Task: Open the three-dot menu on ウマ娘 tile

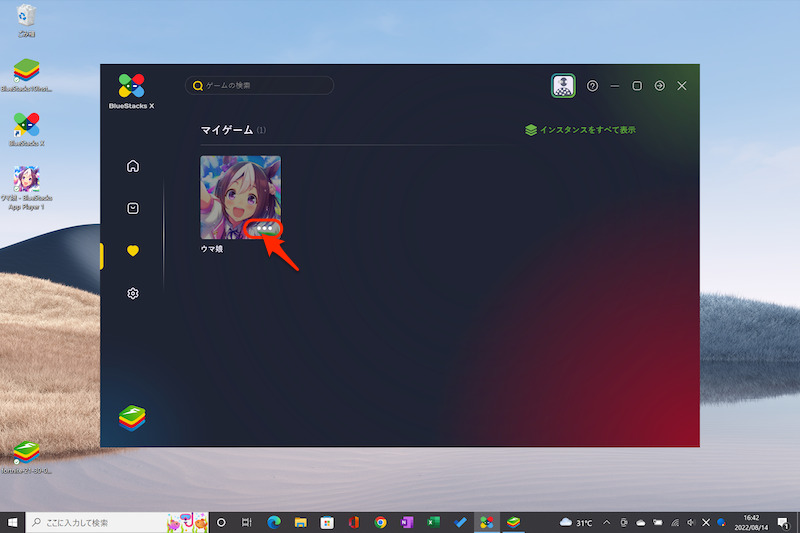Action: click(x=265, y=229)
